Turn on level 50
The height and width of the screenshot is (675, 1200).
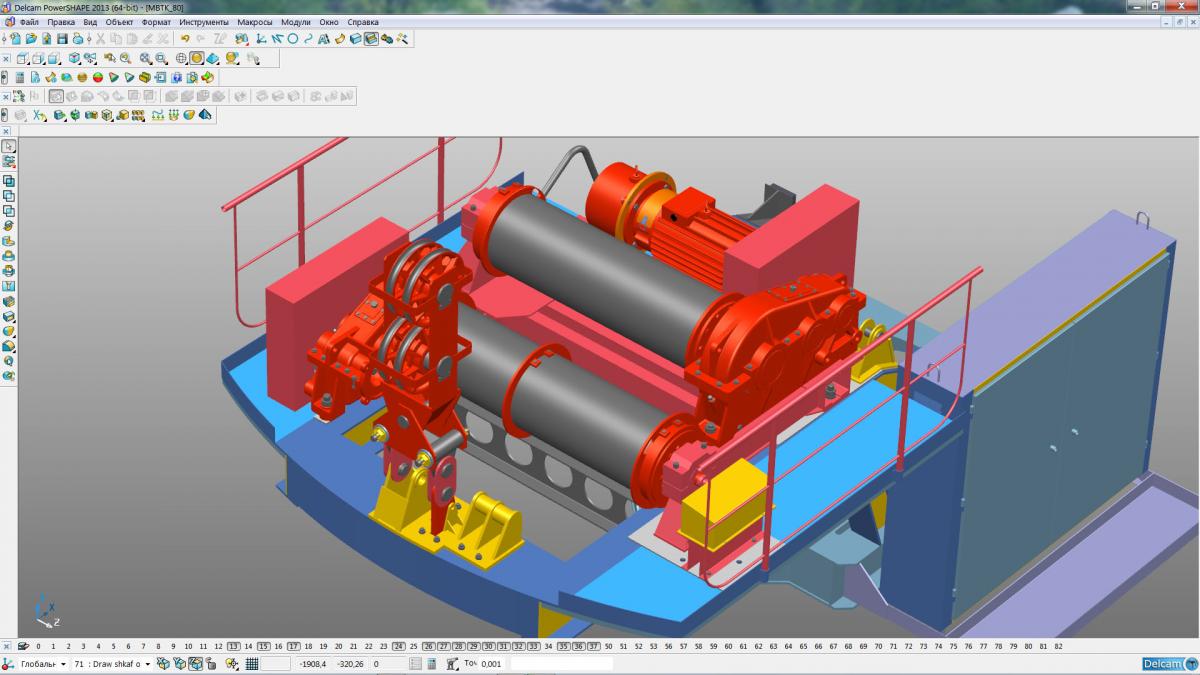pos(609,647)
